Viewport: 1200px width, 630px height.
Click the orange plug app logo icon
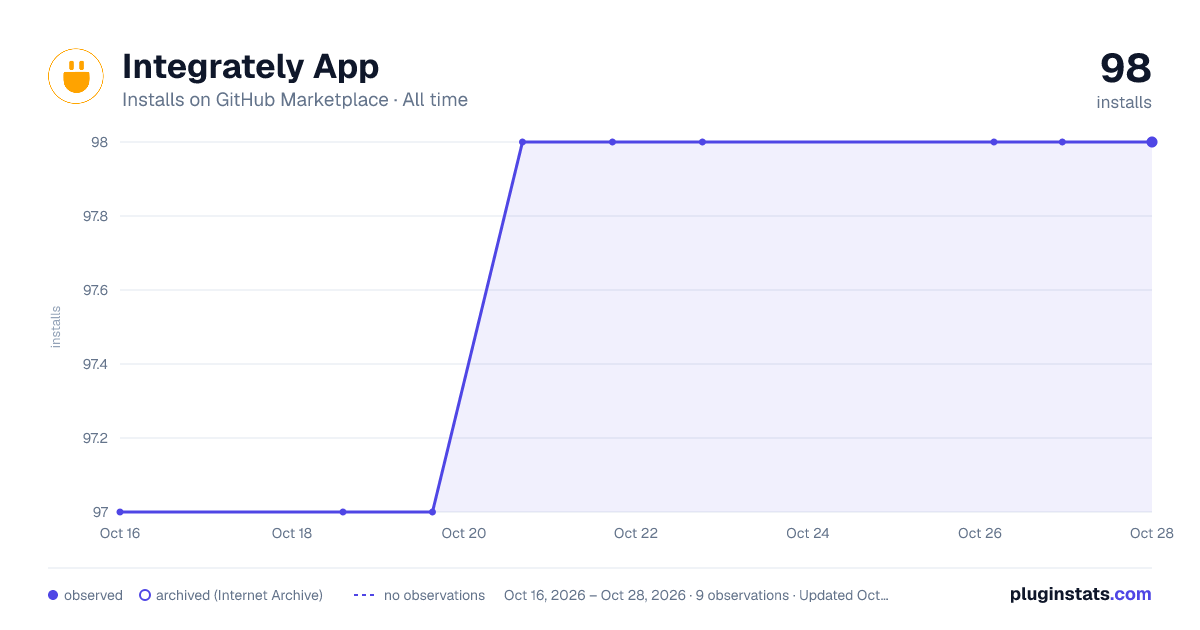coord(76,76)
